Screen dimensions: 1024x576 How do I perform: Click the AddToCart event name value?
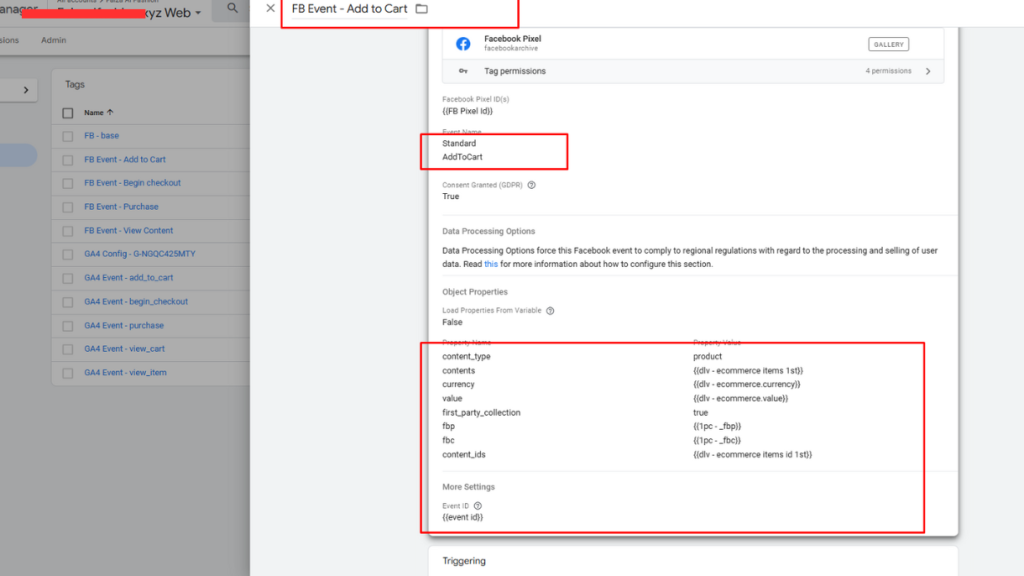point(462,157)
